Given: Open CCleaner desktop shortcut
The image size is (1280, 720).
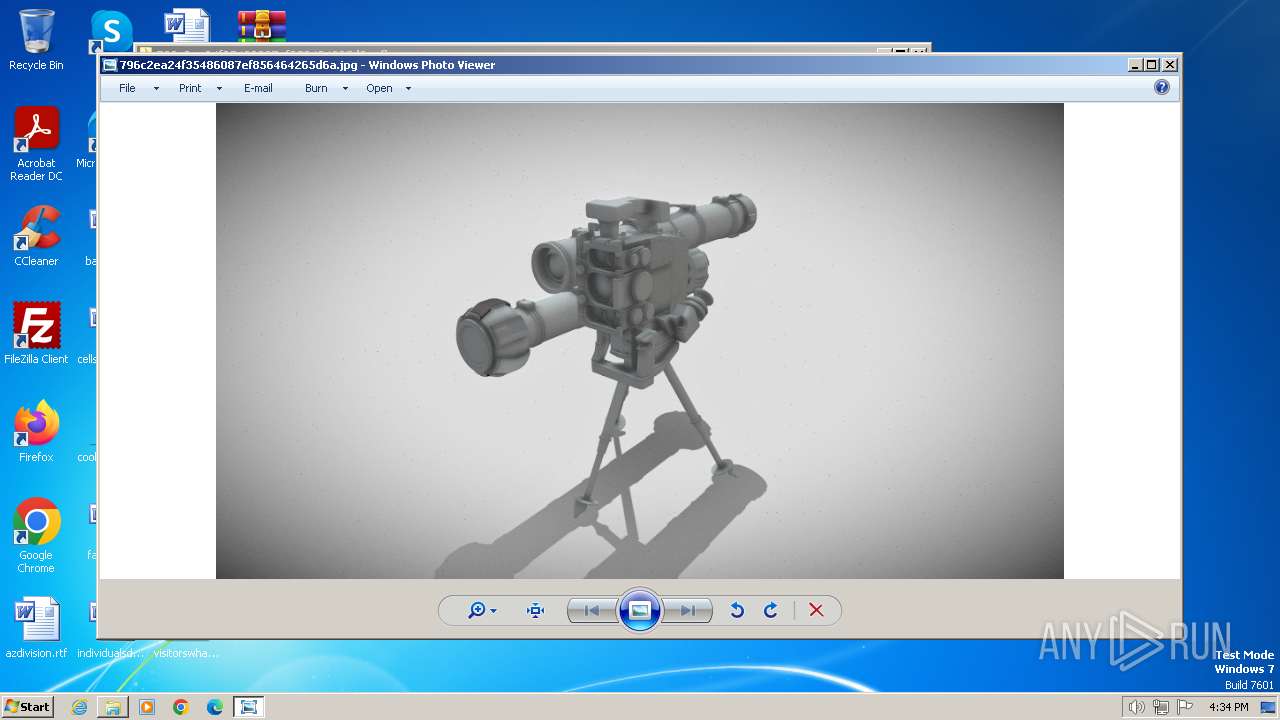Looking at the screenshot, I should tap(36, 236).
